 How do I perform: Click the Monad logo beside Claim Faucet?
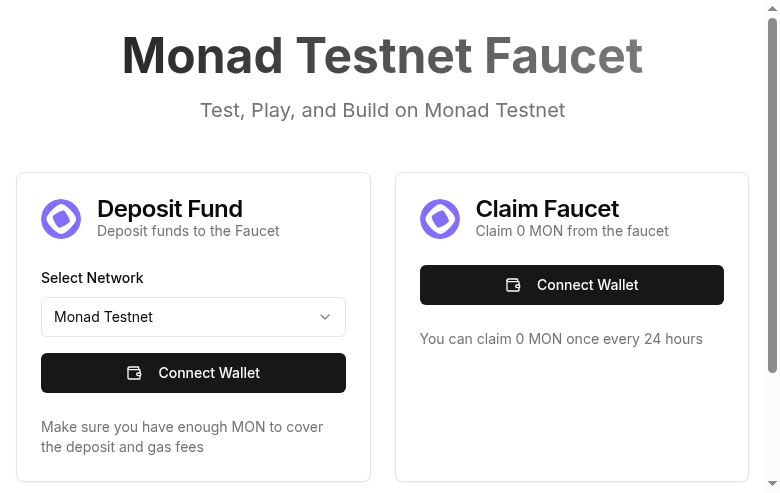point(440,219)
